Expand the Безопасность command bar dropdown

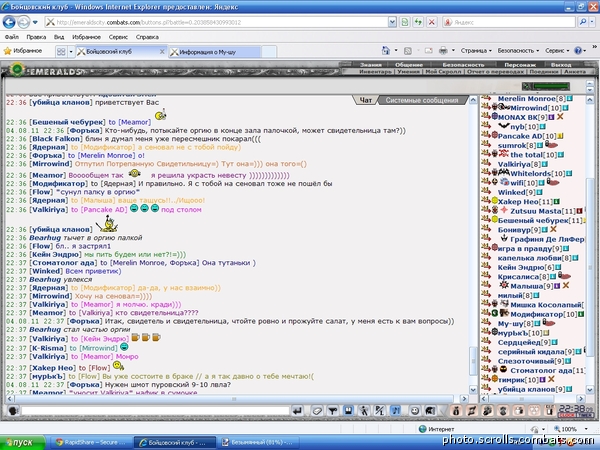tap(518, 51)
